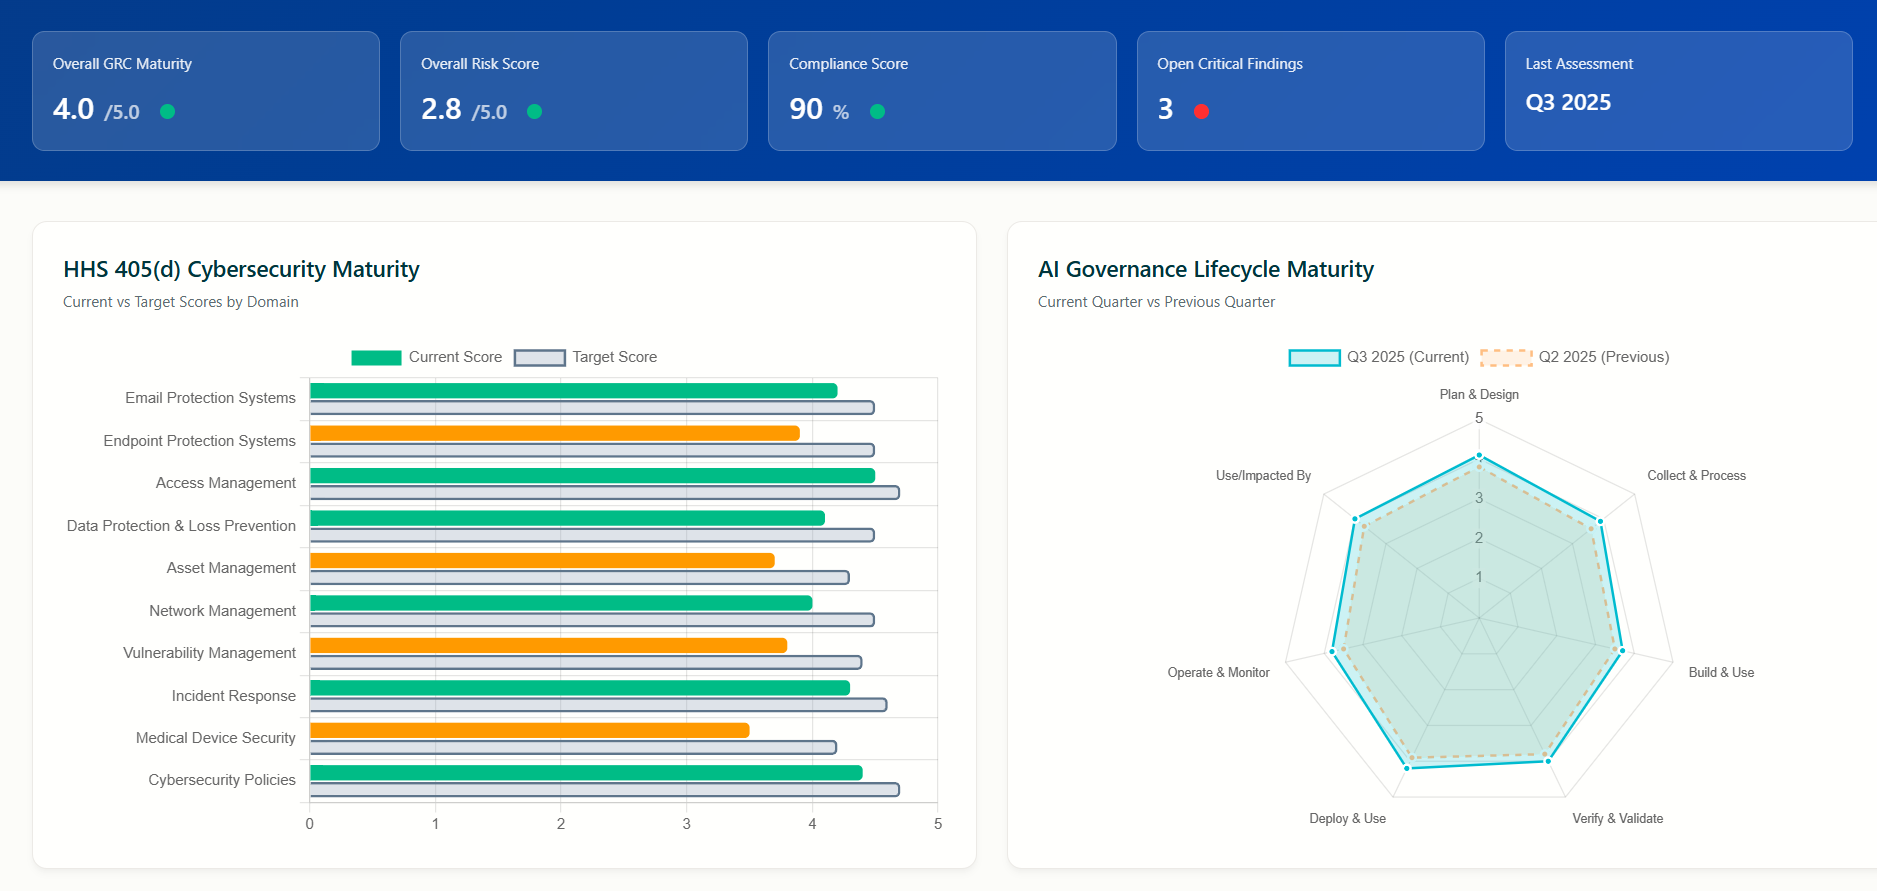
Task: Click Incident Response green current bar
Action: click(580, 688)
